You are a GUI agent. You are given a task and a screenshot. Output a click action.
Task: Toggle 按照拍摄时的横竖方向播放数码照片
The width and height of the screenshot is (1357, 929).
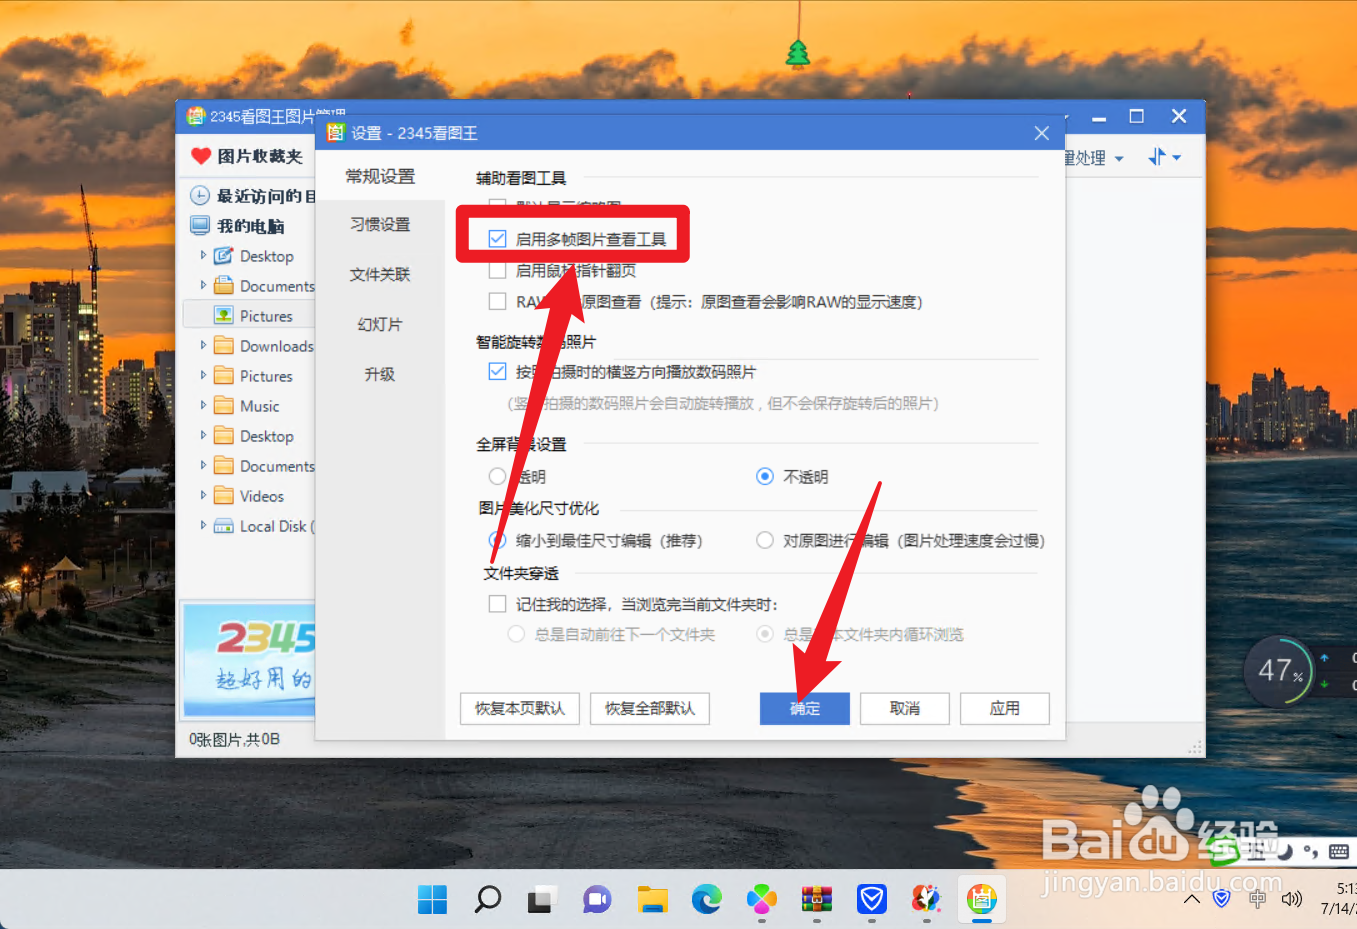click(497, 371)
